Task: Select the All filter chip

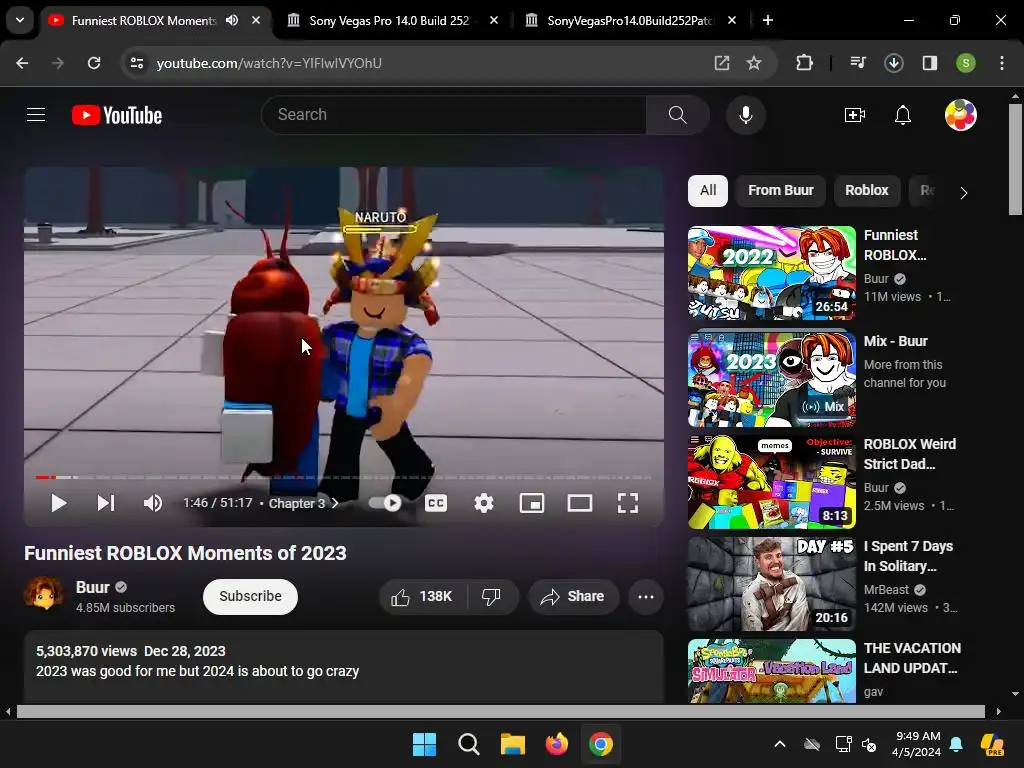Action: pyautogui.click(x=708, y=190)
